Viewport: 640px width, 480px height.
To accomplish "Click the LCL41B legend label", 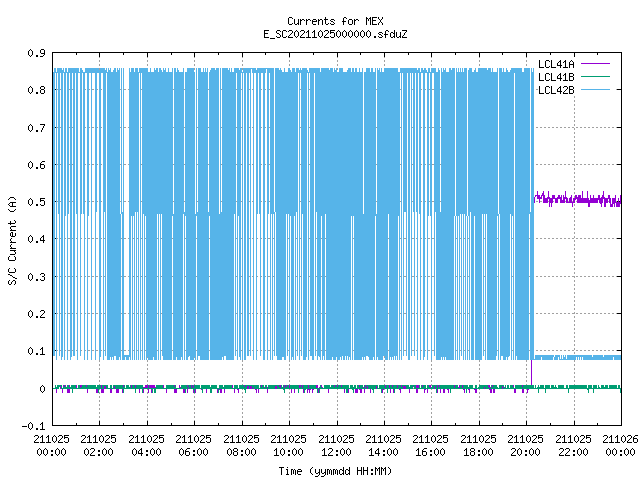I will pos(556,77).
